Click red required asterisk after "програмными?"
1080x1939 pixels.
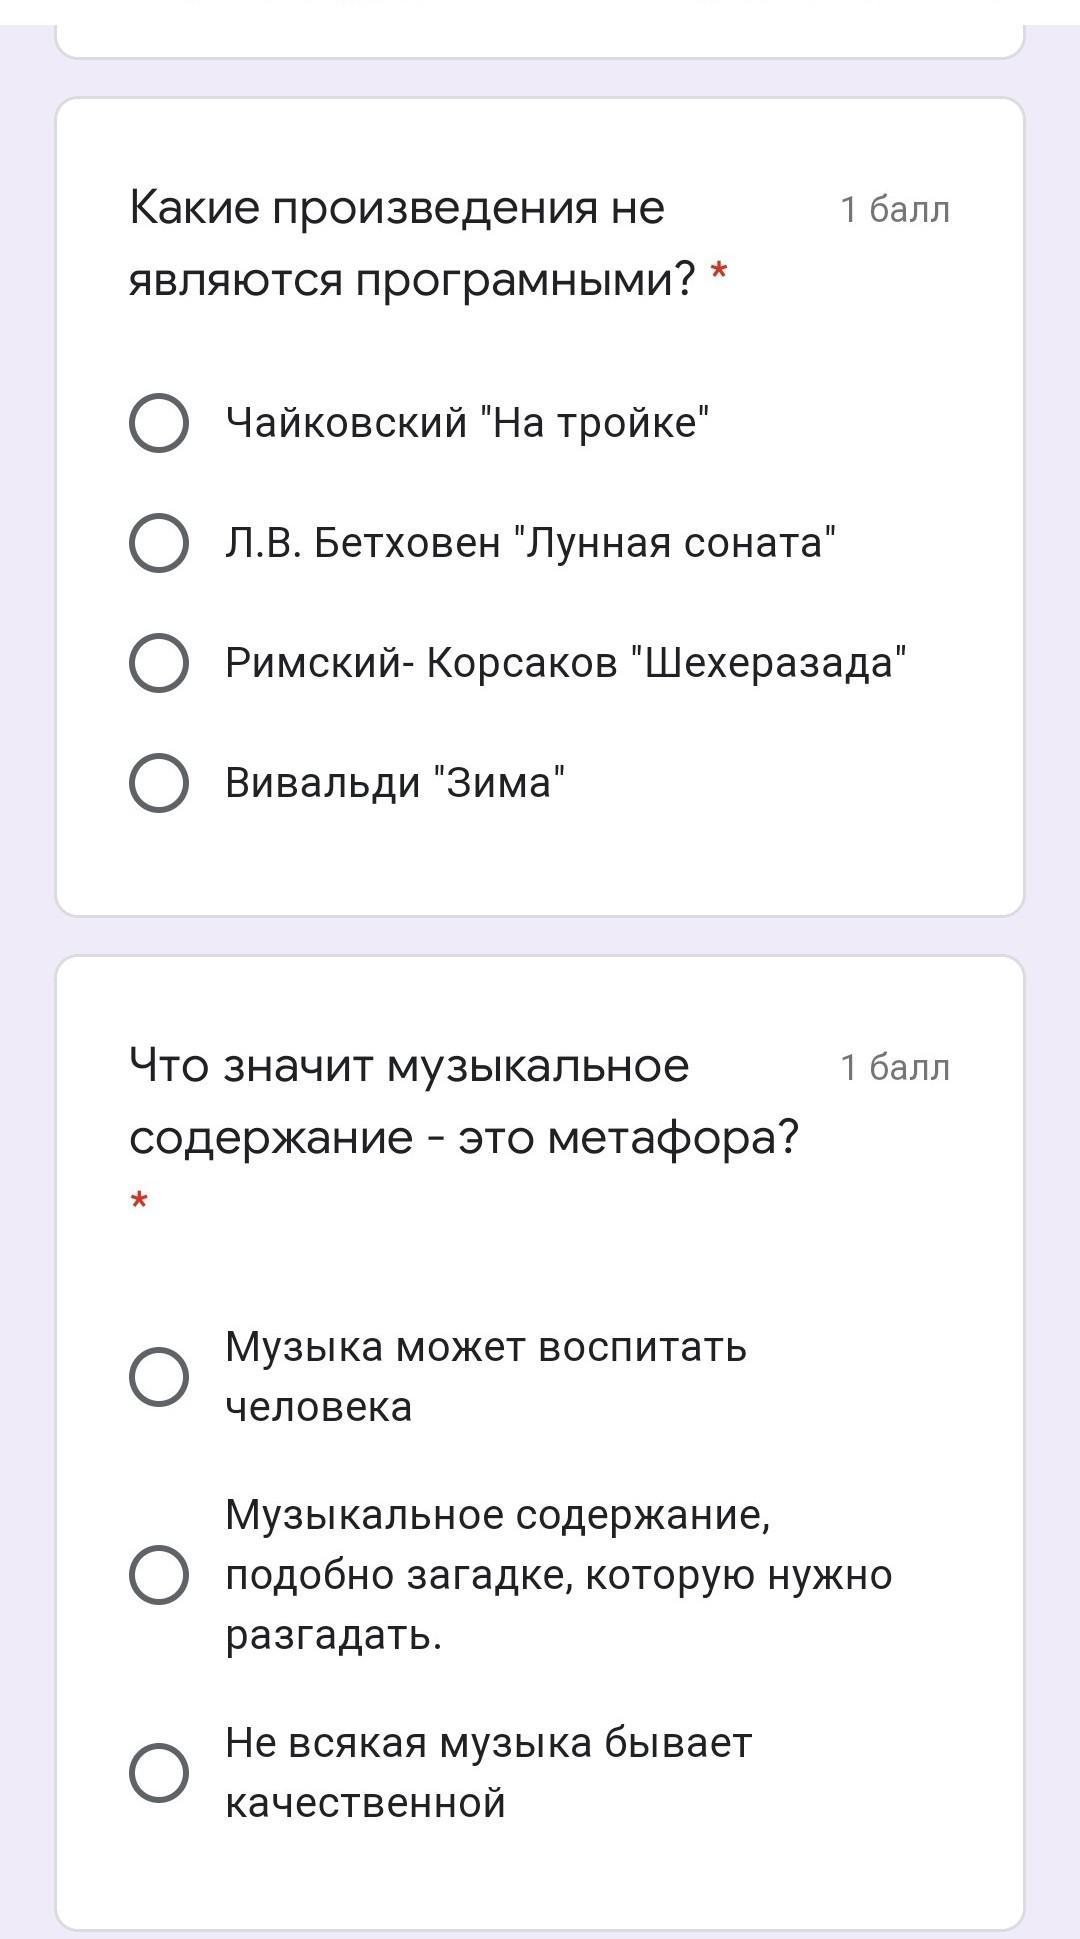718,272
